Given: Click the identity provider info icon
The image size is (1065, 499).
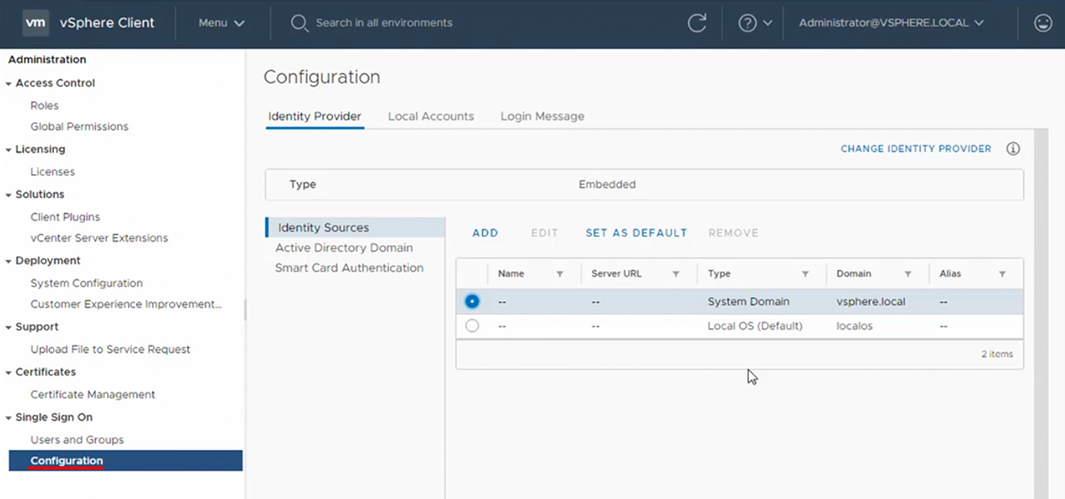Looking at the screenshot, I should tap(1013, 149).
